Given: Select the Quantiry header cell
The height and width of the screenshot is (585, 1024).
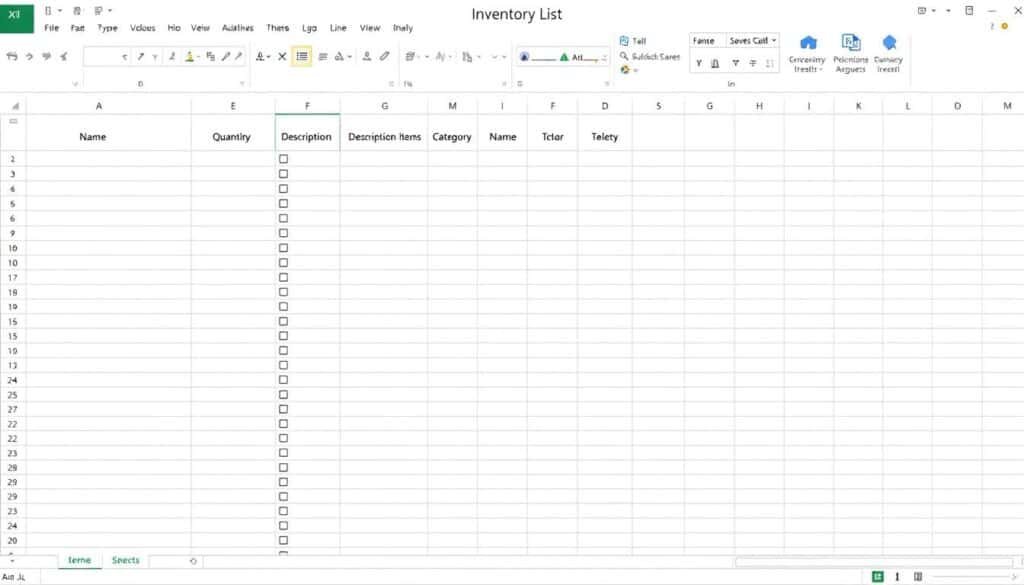Looking at the screenshot, I should (232, 133).
